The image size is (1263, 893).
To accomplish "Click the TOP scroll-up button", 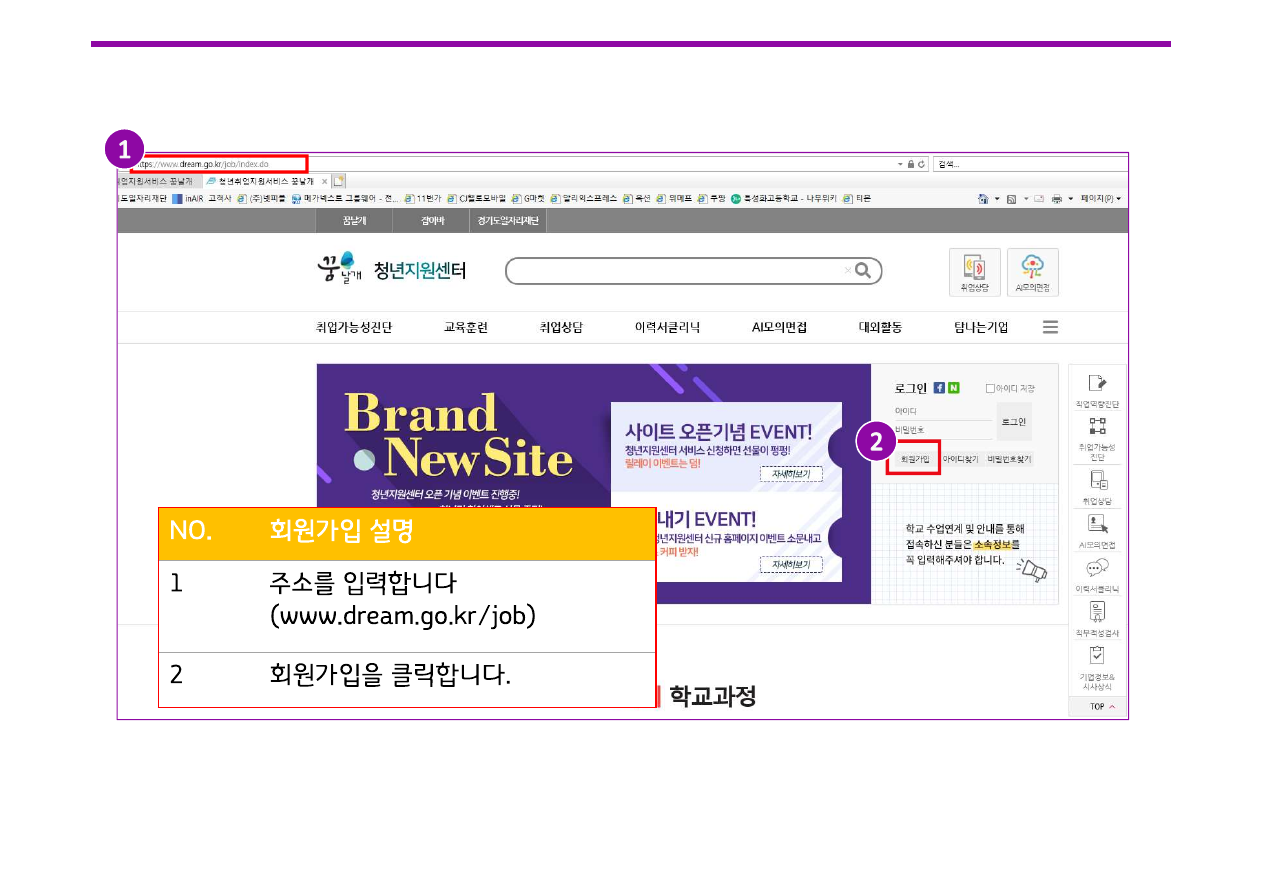I will [x=1097, y=706].
